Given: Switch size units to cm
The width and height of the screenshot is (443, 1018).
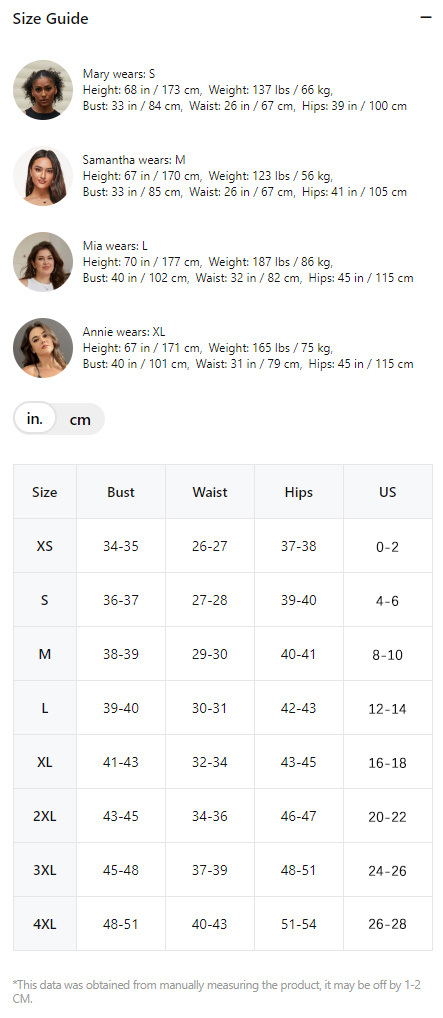Looking at the screenshot, I should [x=80, y=419].
